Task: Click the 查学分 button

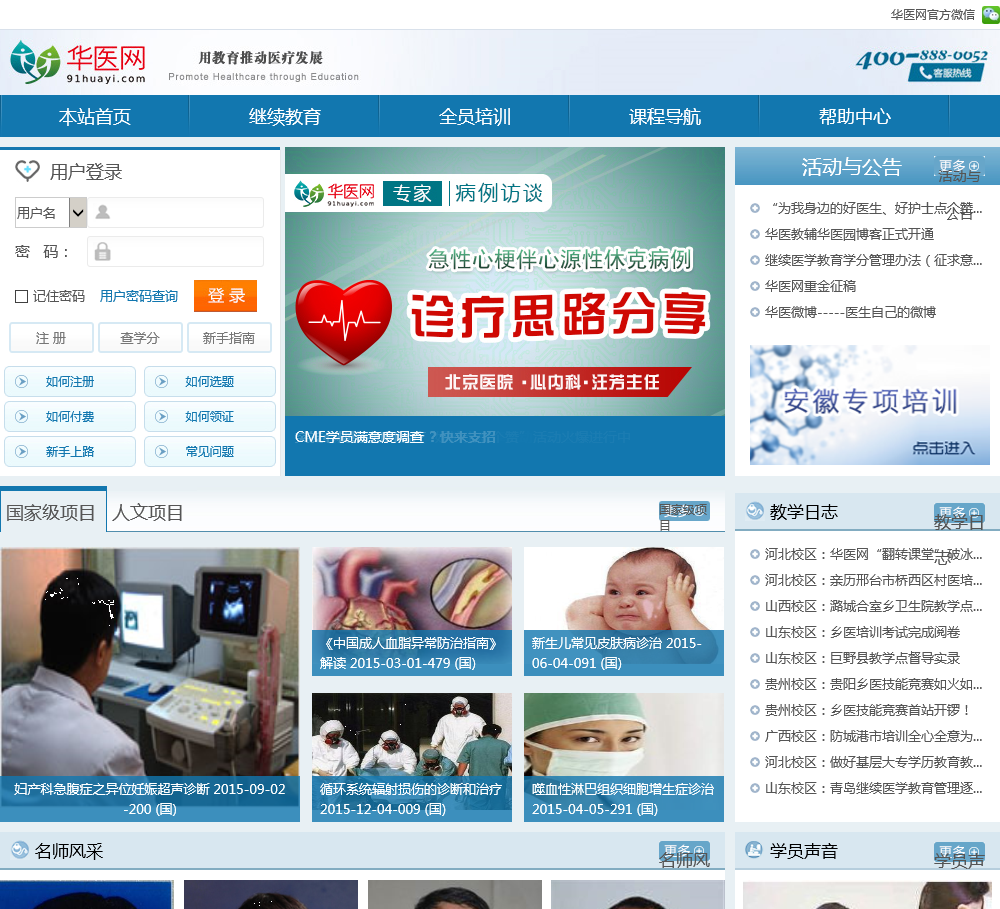Action: pyautogui.click(x=140, y=338)
